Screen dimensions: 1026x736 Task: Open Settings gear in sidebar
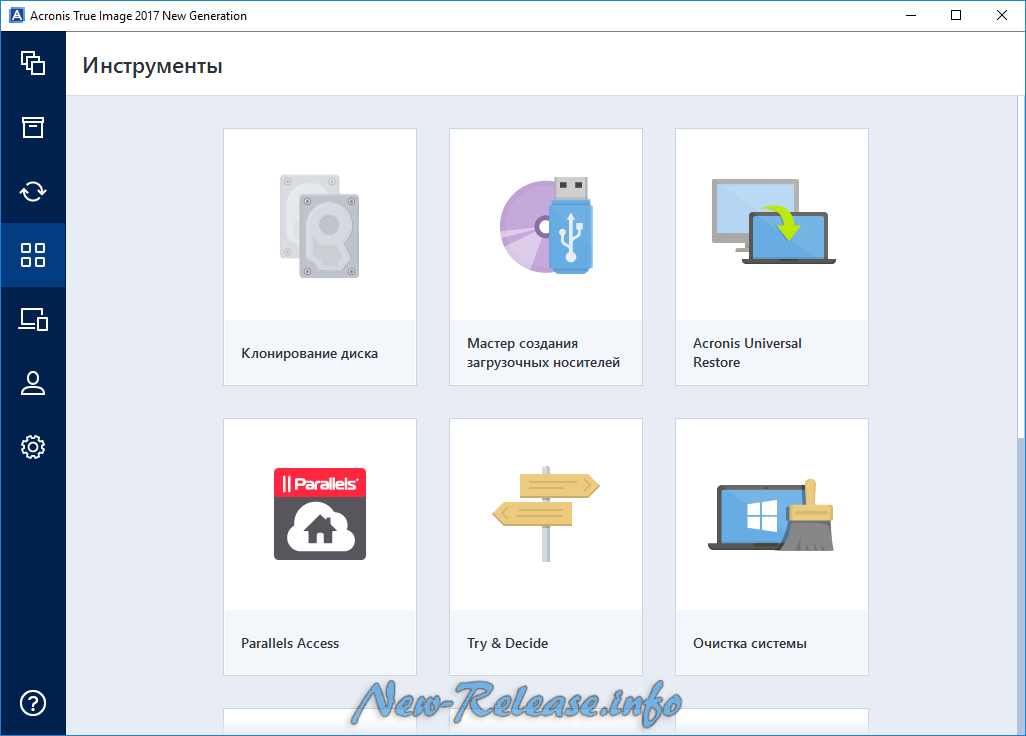point(33,447)
